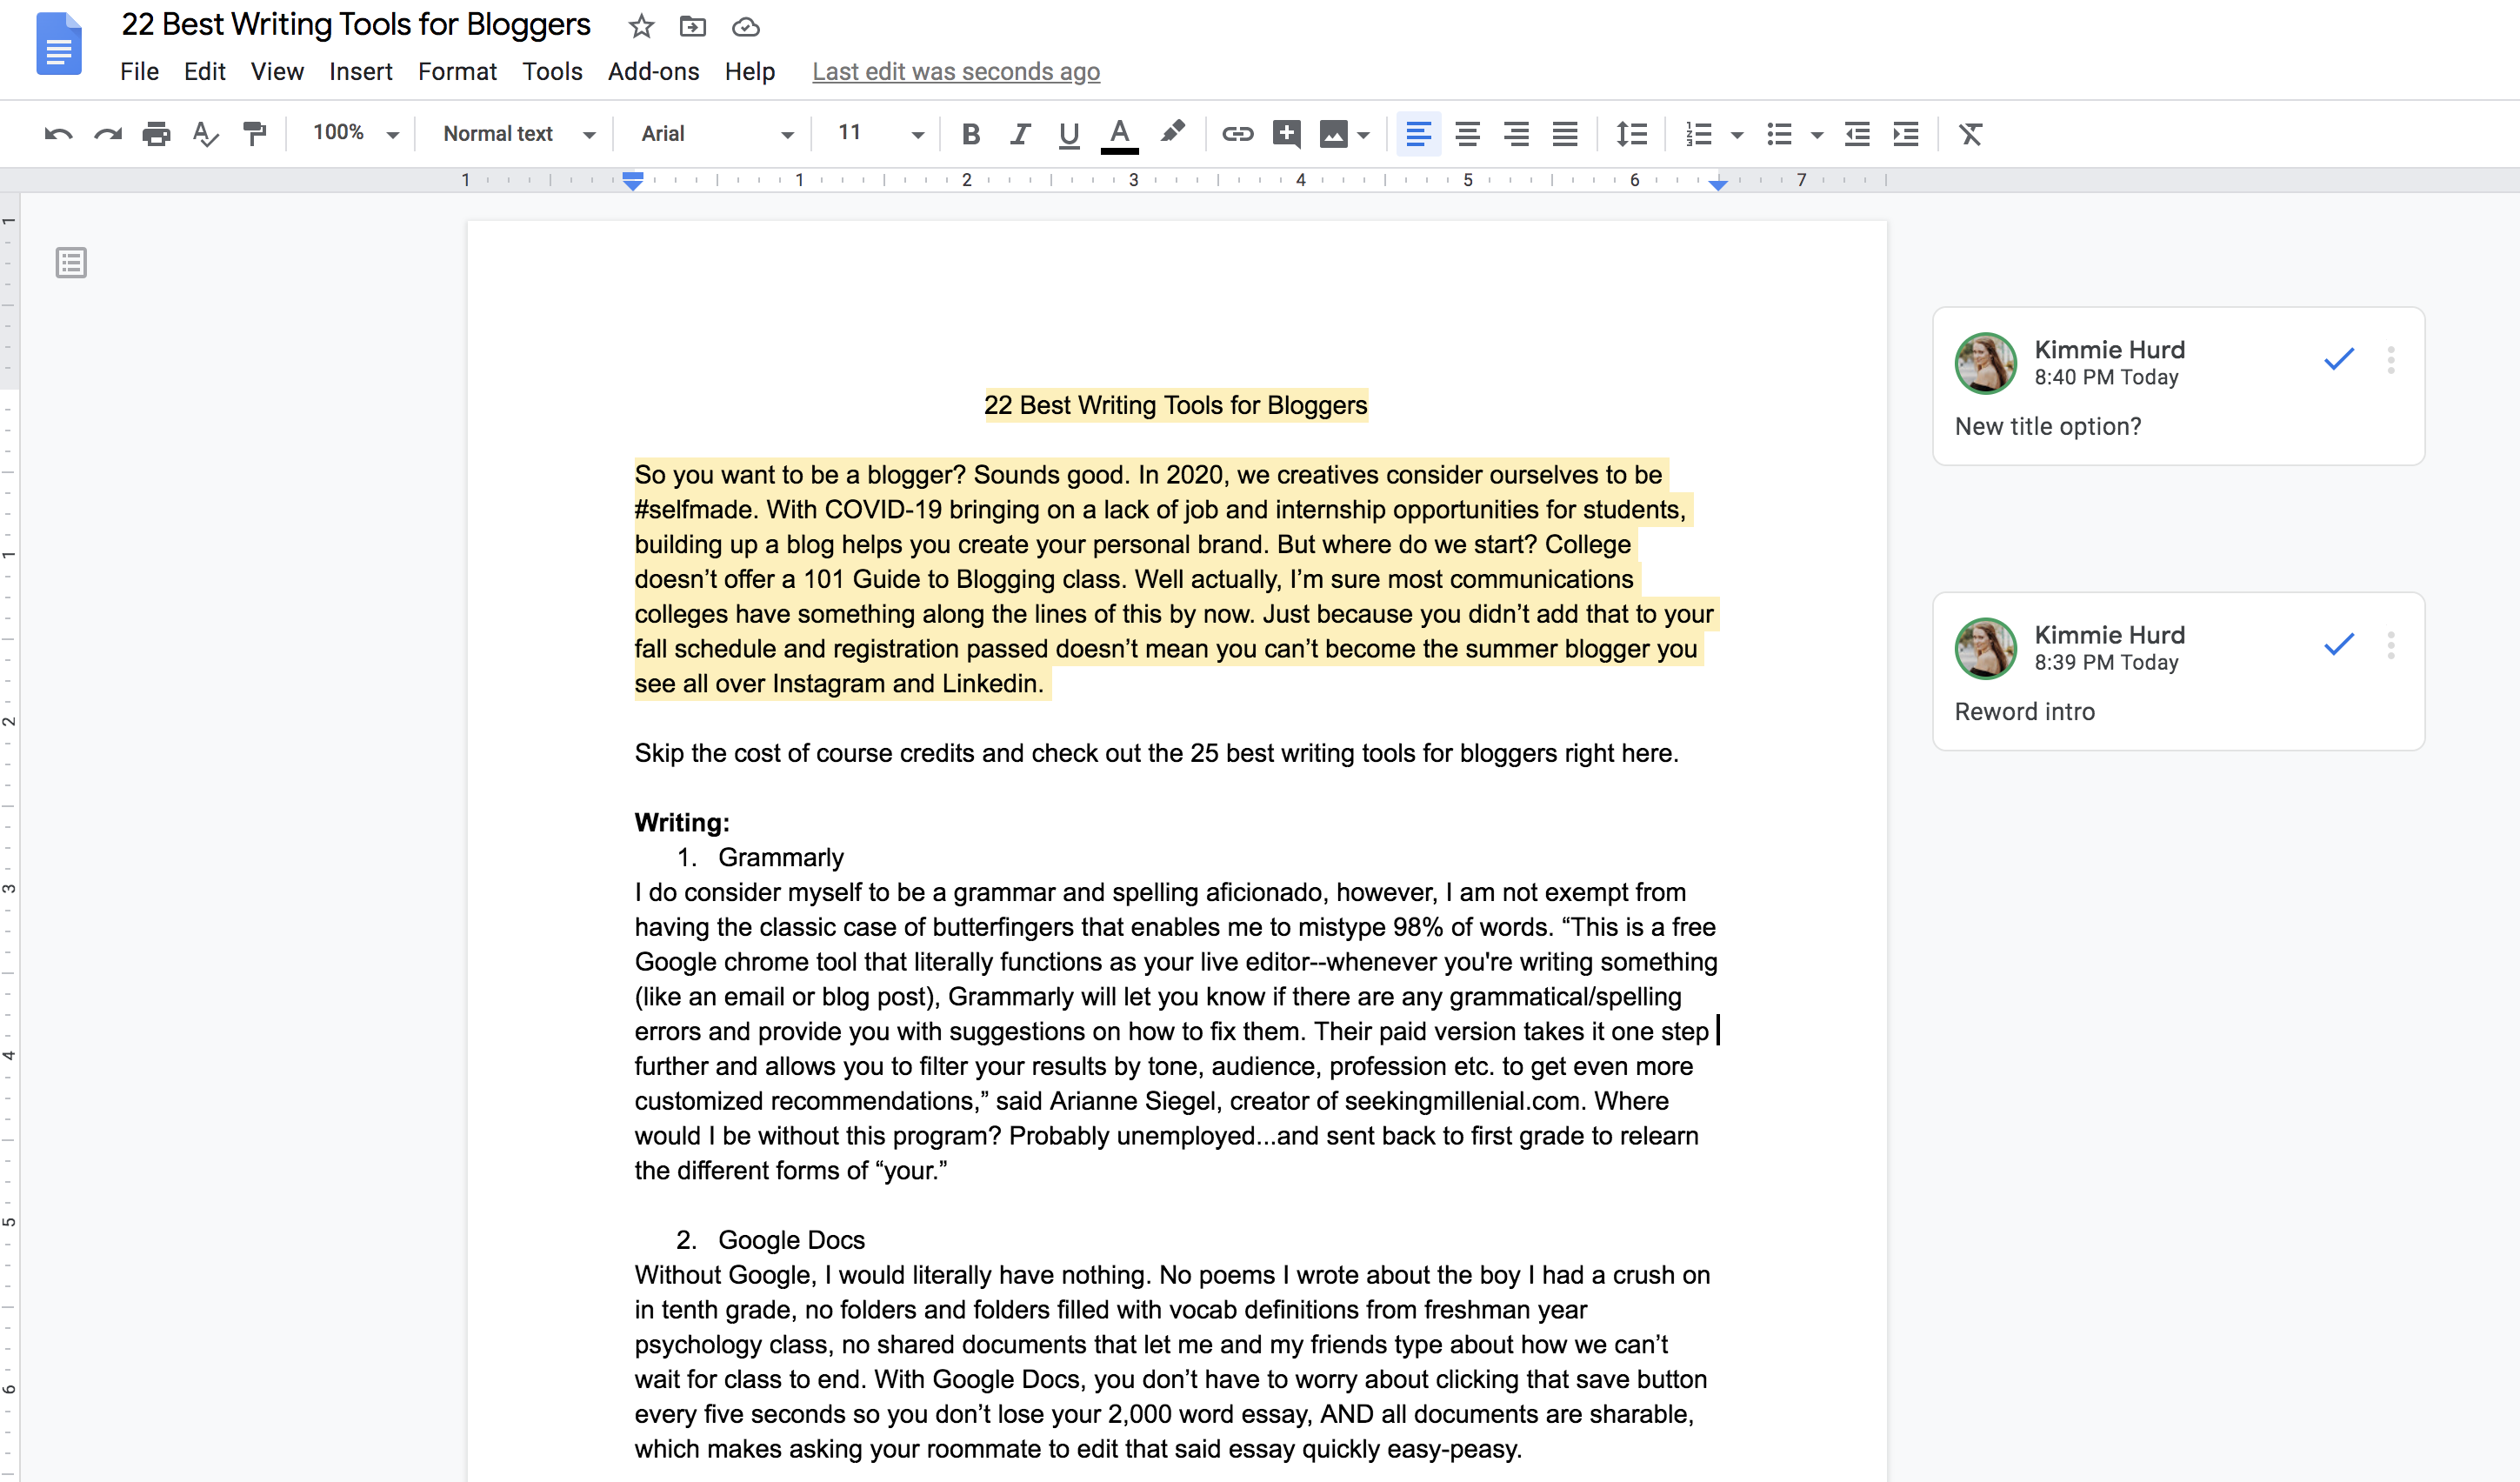This screenshot has width=2520, height=1482.
Task: Open the Normal text style dropdown
Action: [x=519, y=133]
